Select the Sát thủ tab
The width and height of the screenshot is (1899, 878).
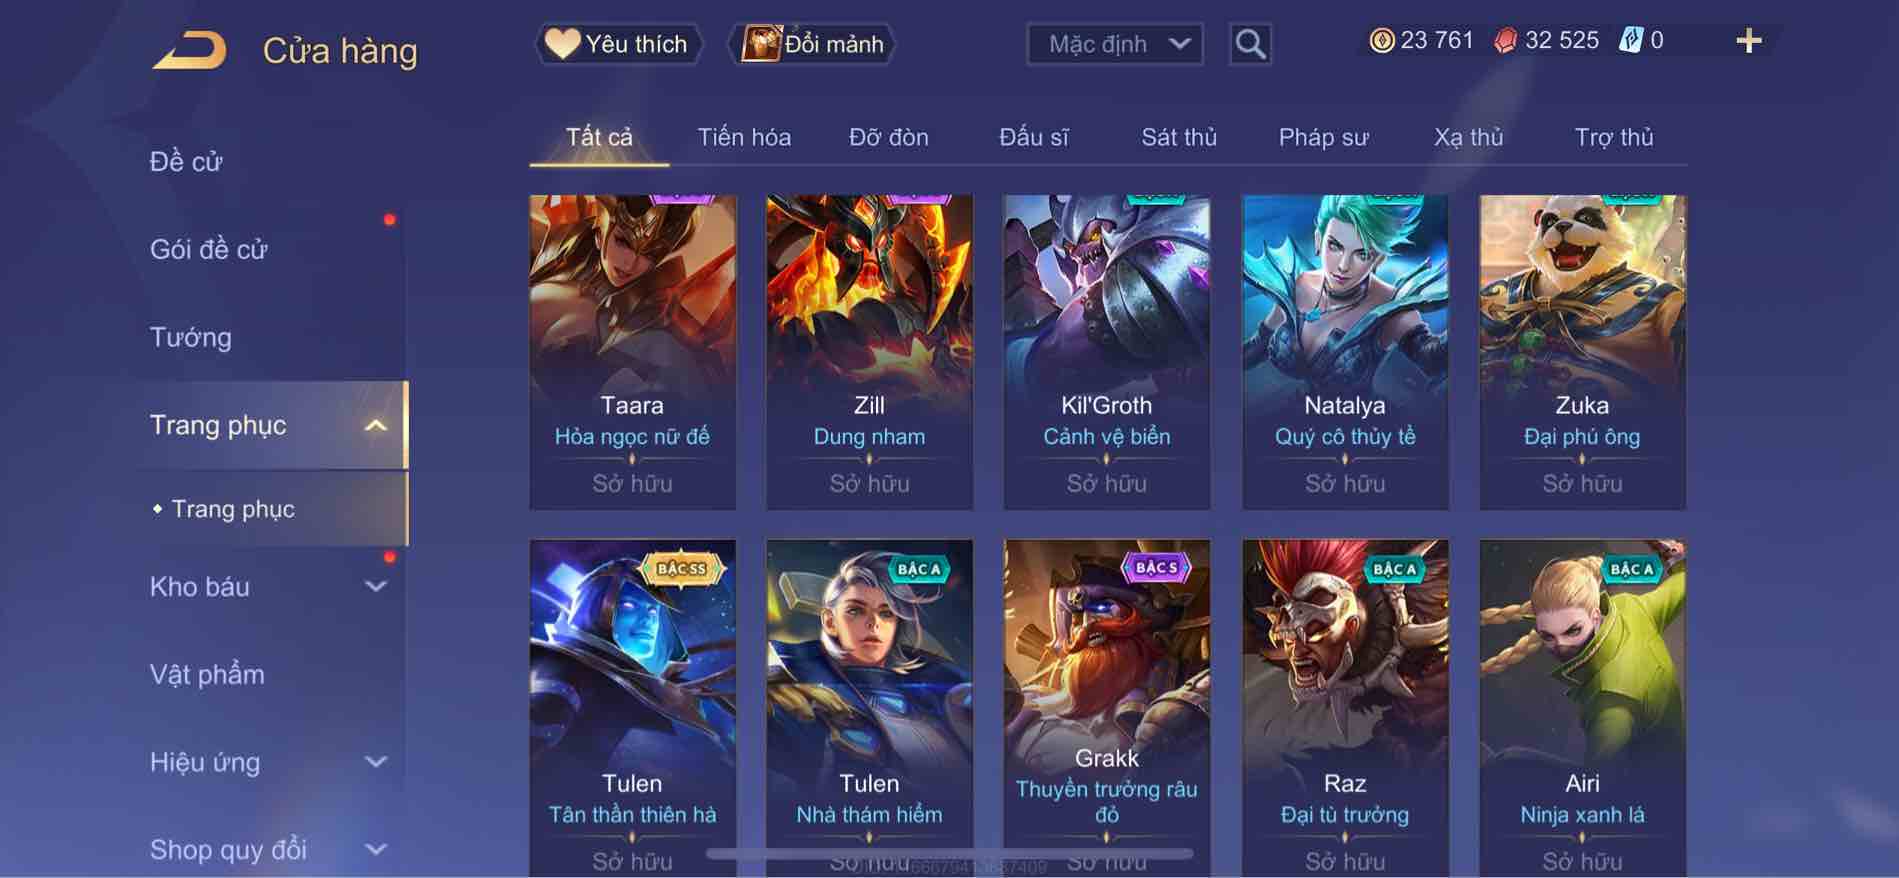1179,137
